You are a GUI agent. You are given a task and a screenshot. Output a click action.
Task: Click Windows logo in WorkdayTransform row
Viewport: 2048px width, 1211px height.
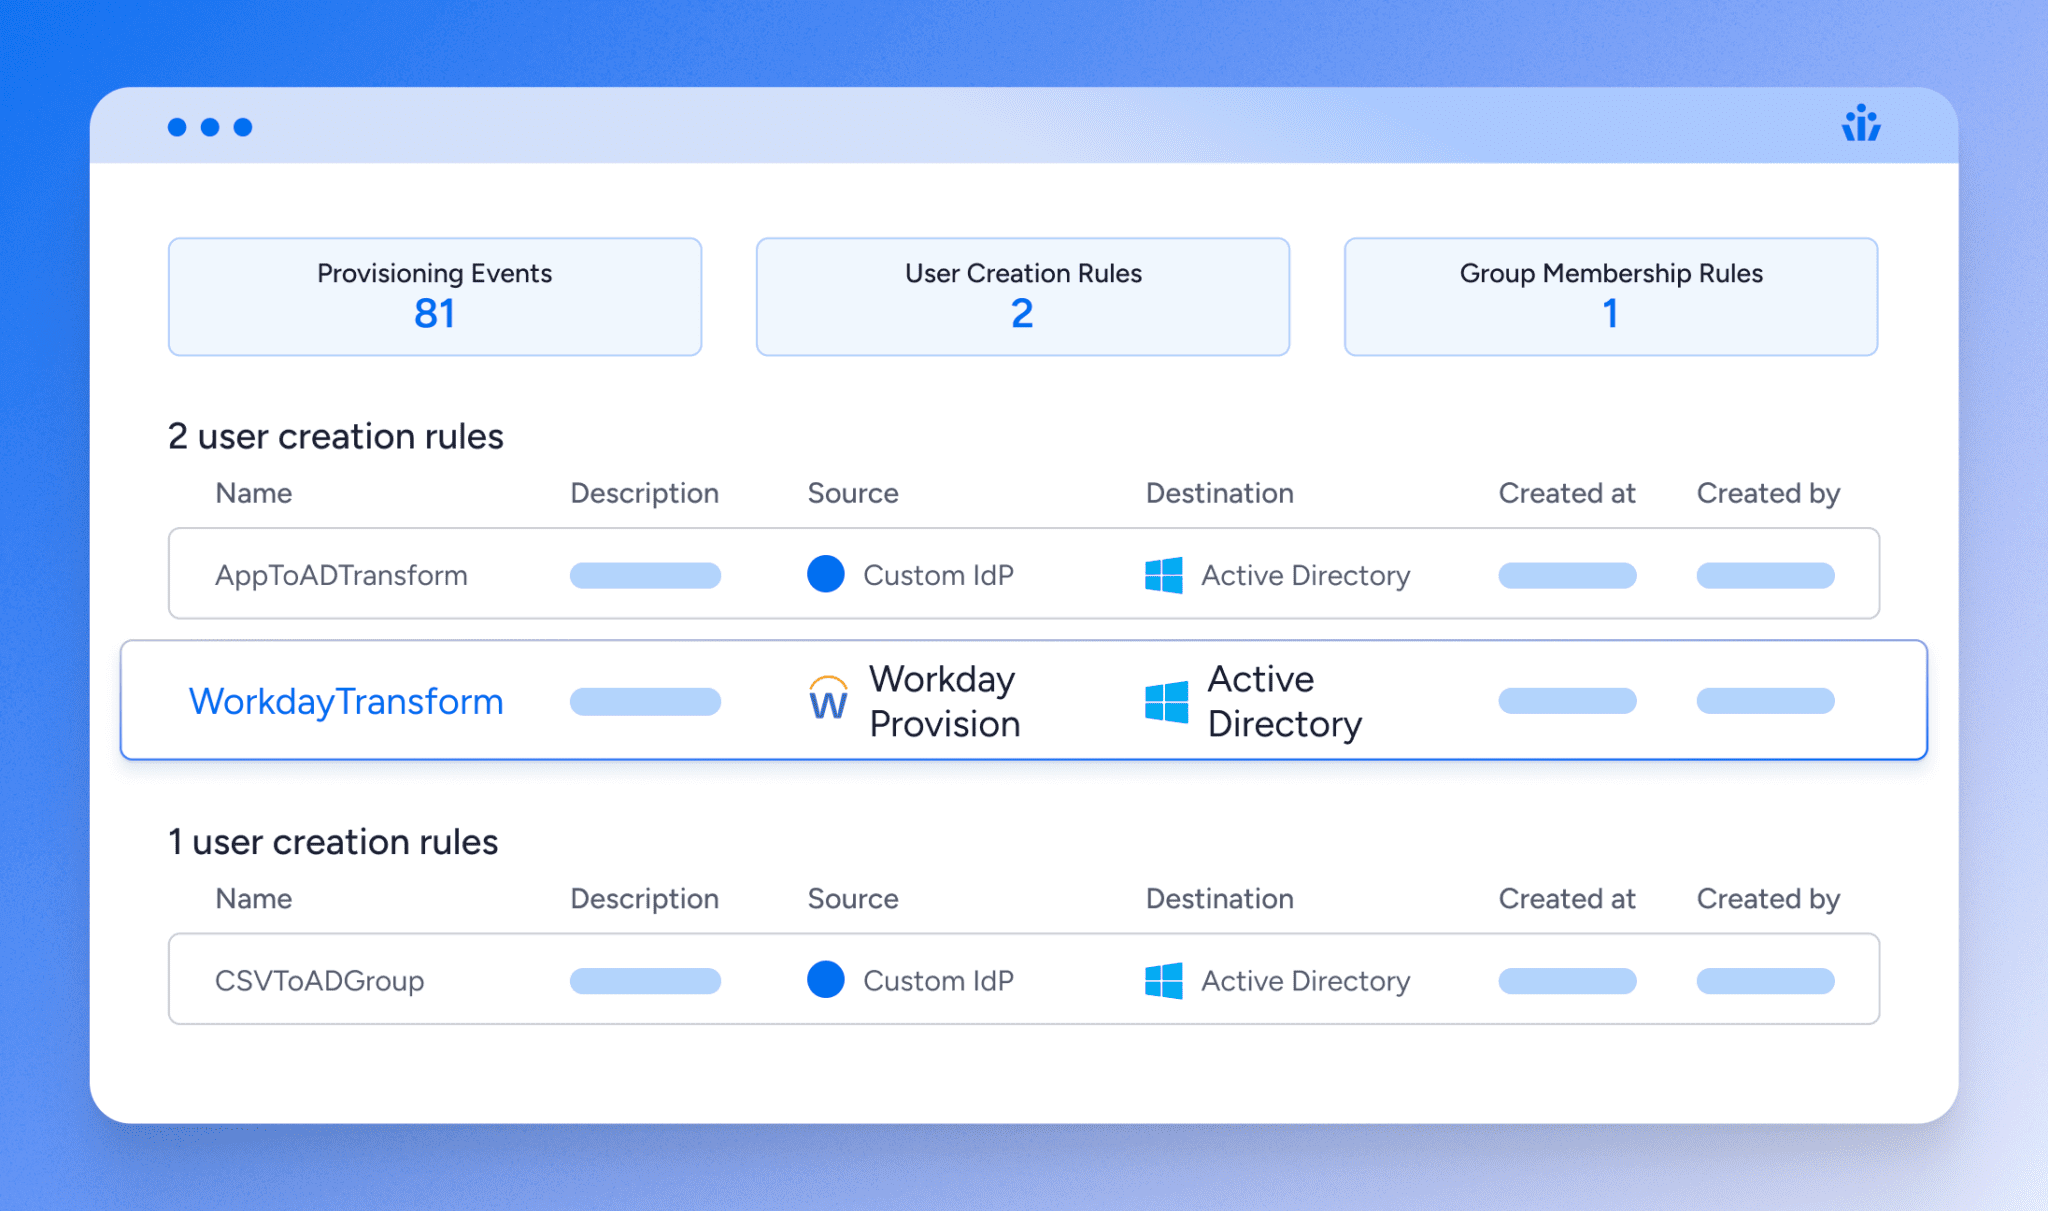pos(1166,701)
